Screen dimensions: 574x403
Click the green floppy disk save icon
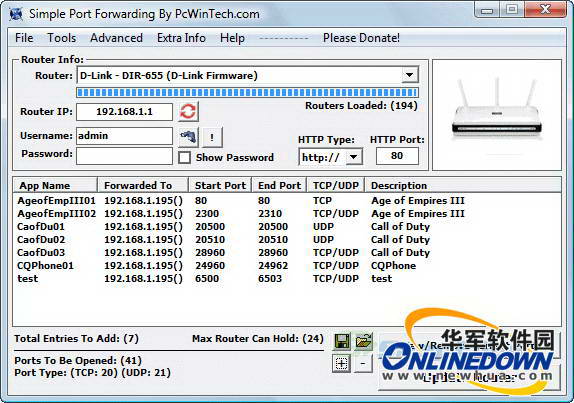pos(342,341)
